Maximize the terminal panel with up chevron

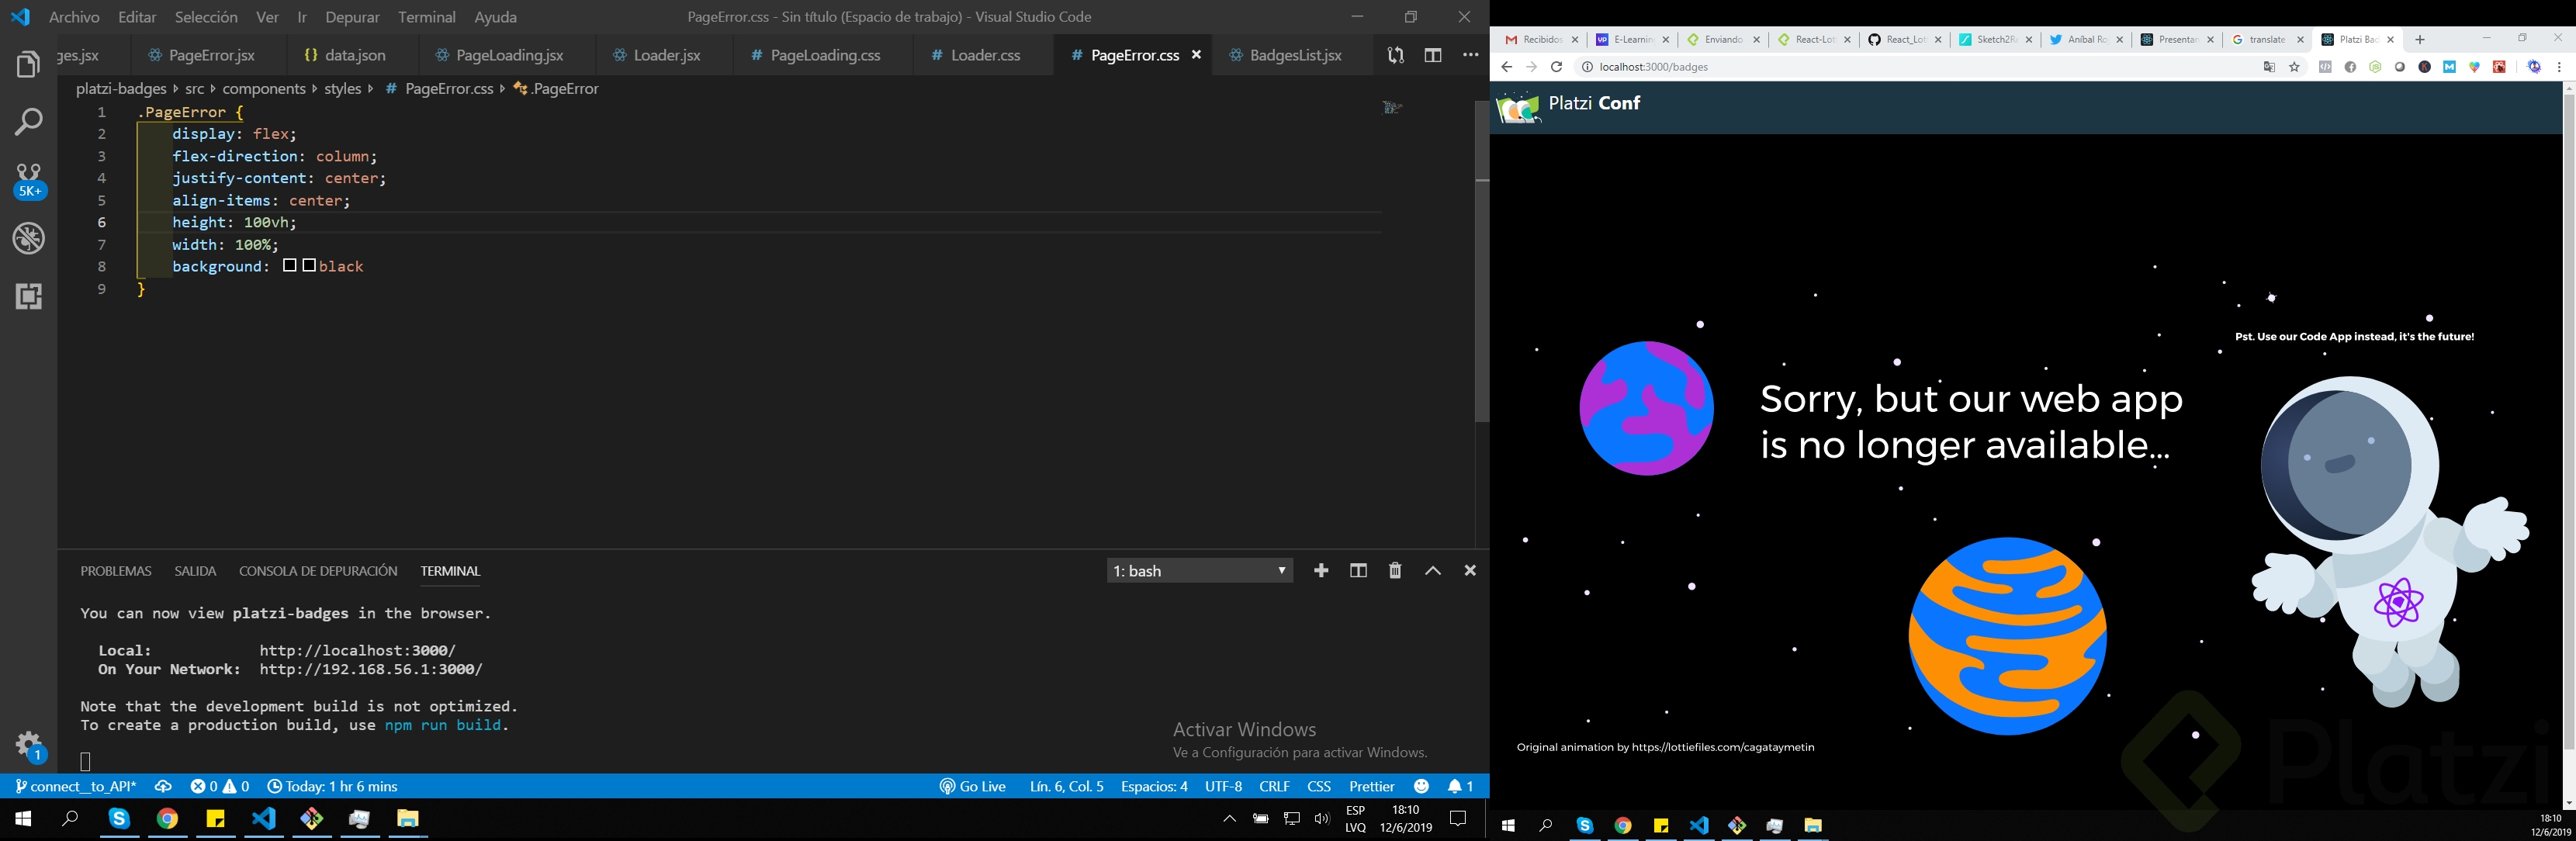point(1433,570)
